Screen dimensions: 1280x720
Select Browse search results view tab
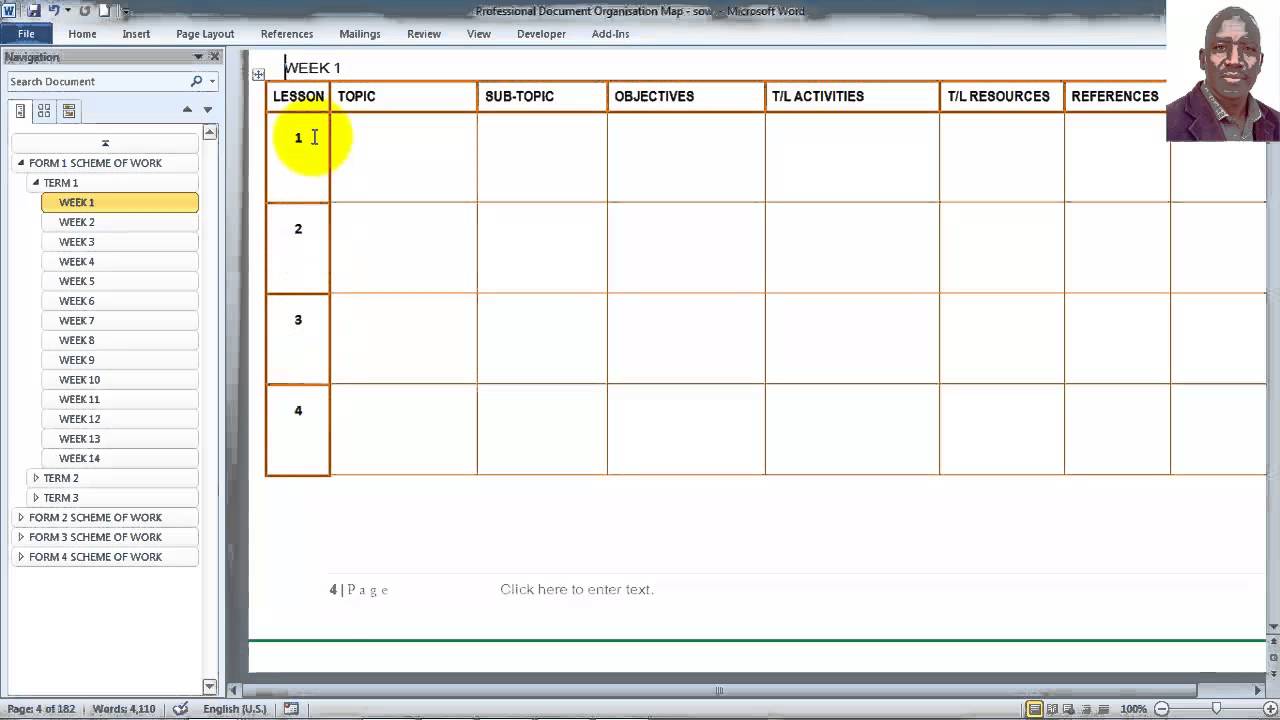(x=69, y=111)
